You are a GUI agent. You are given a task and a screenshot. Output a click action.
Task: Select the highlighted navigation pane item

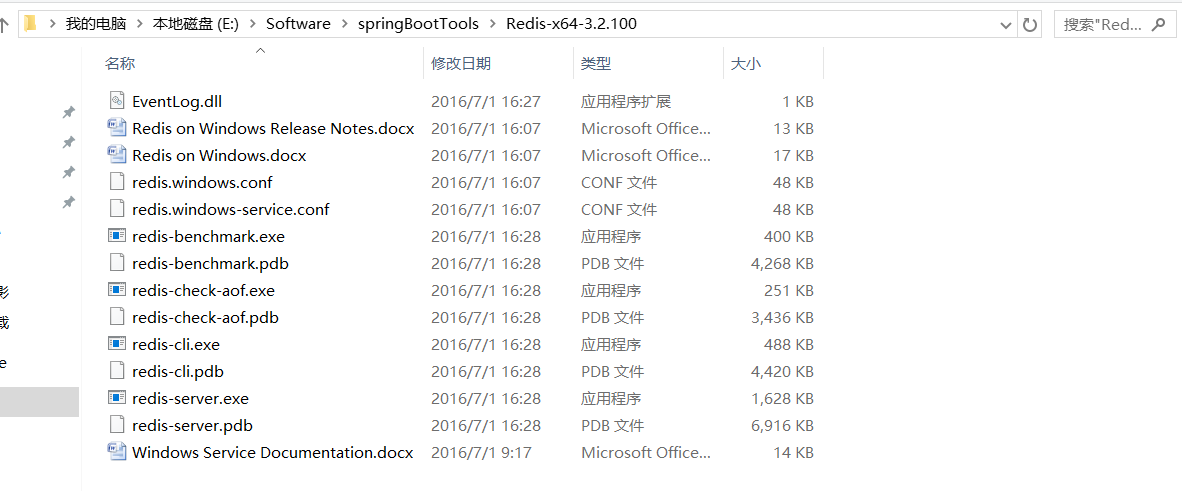tap(39, 402)
